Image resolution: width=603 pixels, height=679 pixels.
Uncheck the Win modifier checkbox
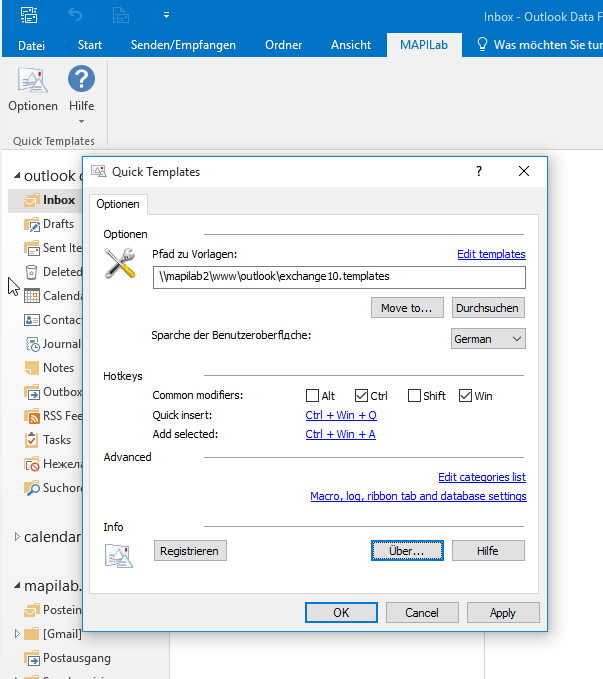pyautogui.click(x=465, y=396)
